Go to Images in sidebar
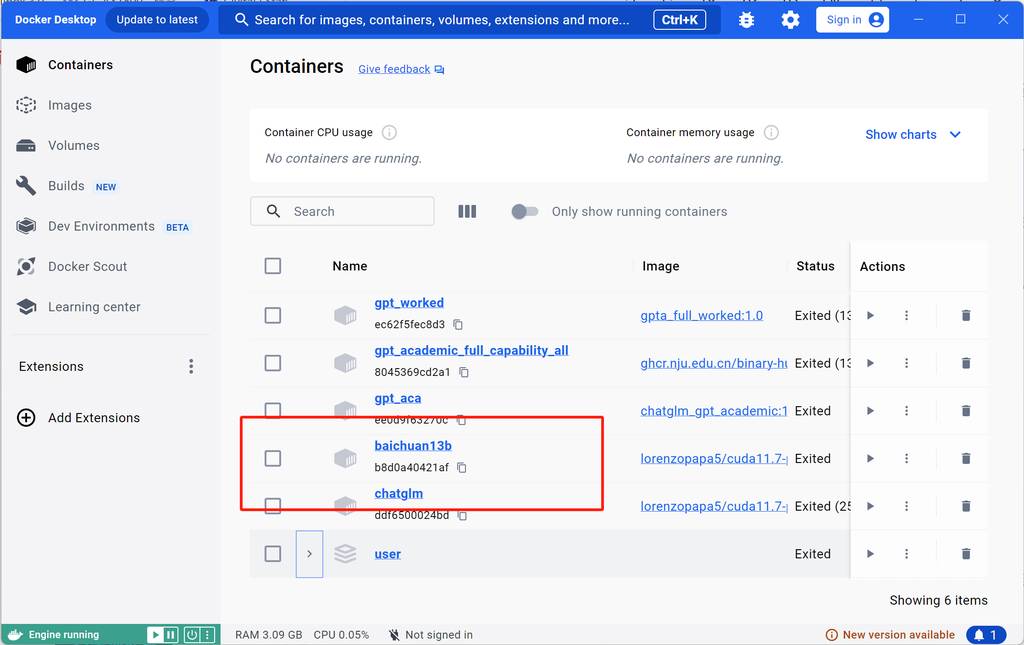 tap(69, 105)
